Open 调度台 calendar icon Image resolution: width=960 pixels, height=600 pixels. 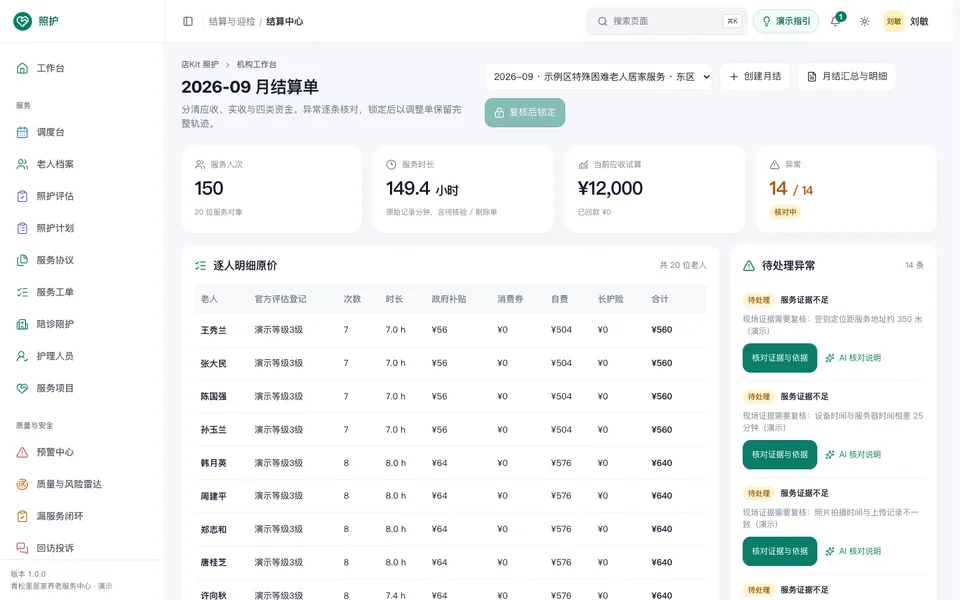22,132
